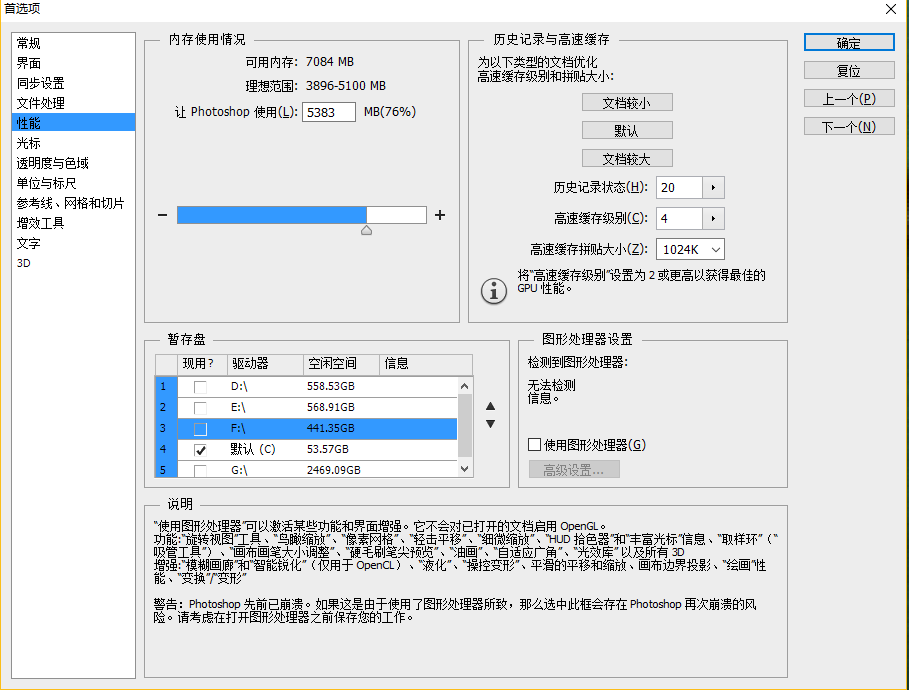This screenshot has height=690, width=909.
Task: Select 常规 in preferences list
Action: [73, 43]
